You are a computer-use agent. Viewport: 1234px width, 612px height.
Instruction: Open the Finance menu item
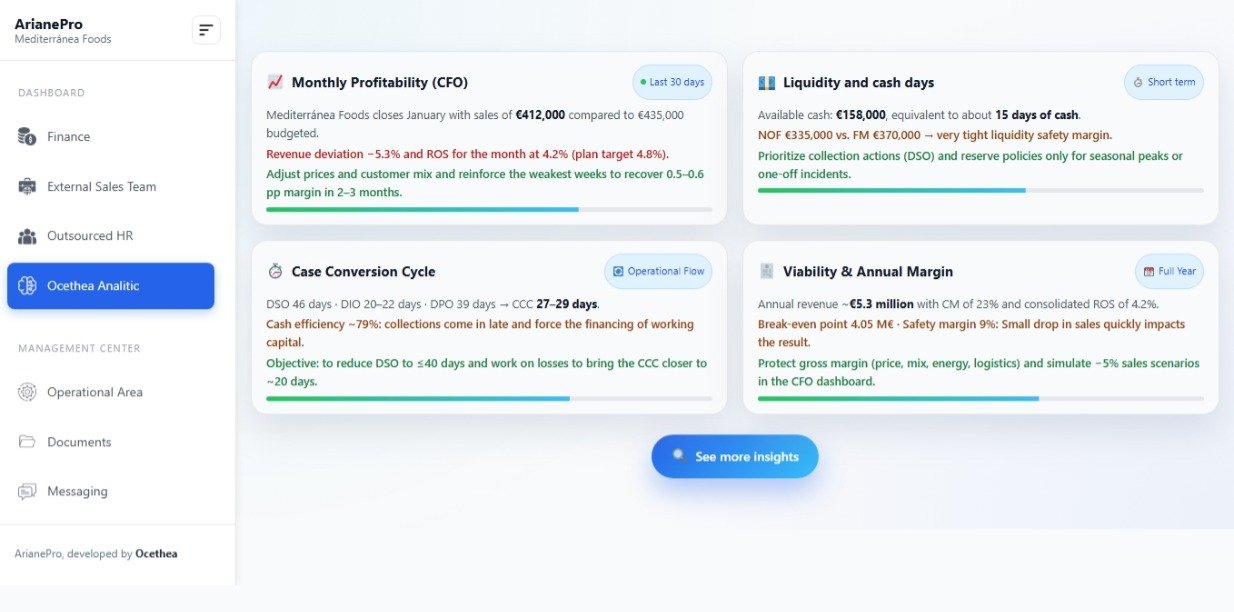click(68, 136)
